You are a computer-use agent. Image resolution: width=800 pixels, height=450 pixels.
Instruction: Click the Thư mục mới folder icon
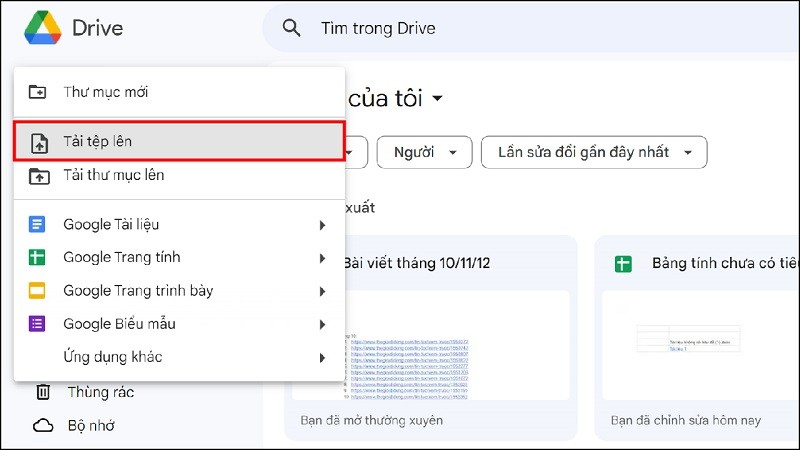click(x=37, y=92)
